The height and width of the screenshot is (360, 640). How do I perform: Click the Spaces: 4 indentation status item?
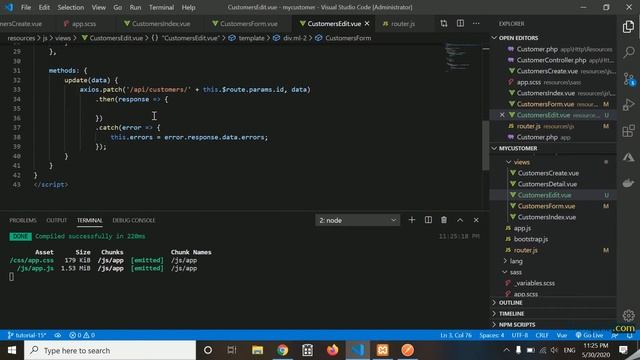491,335
